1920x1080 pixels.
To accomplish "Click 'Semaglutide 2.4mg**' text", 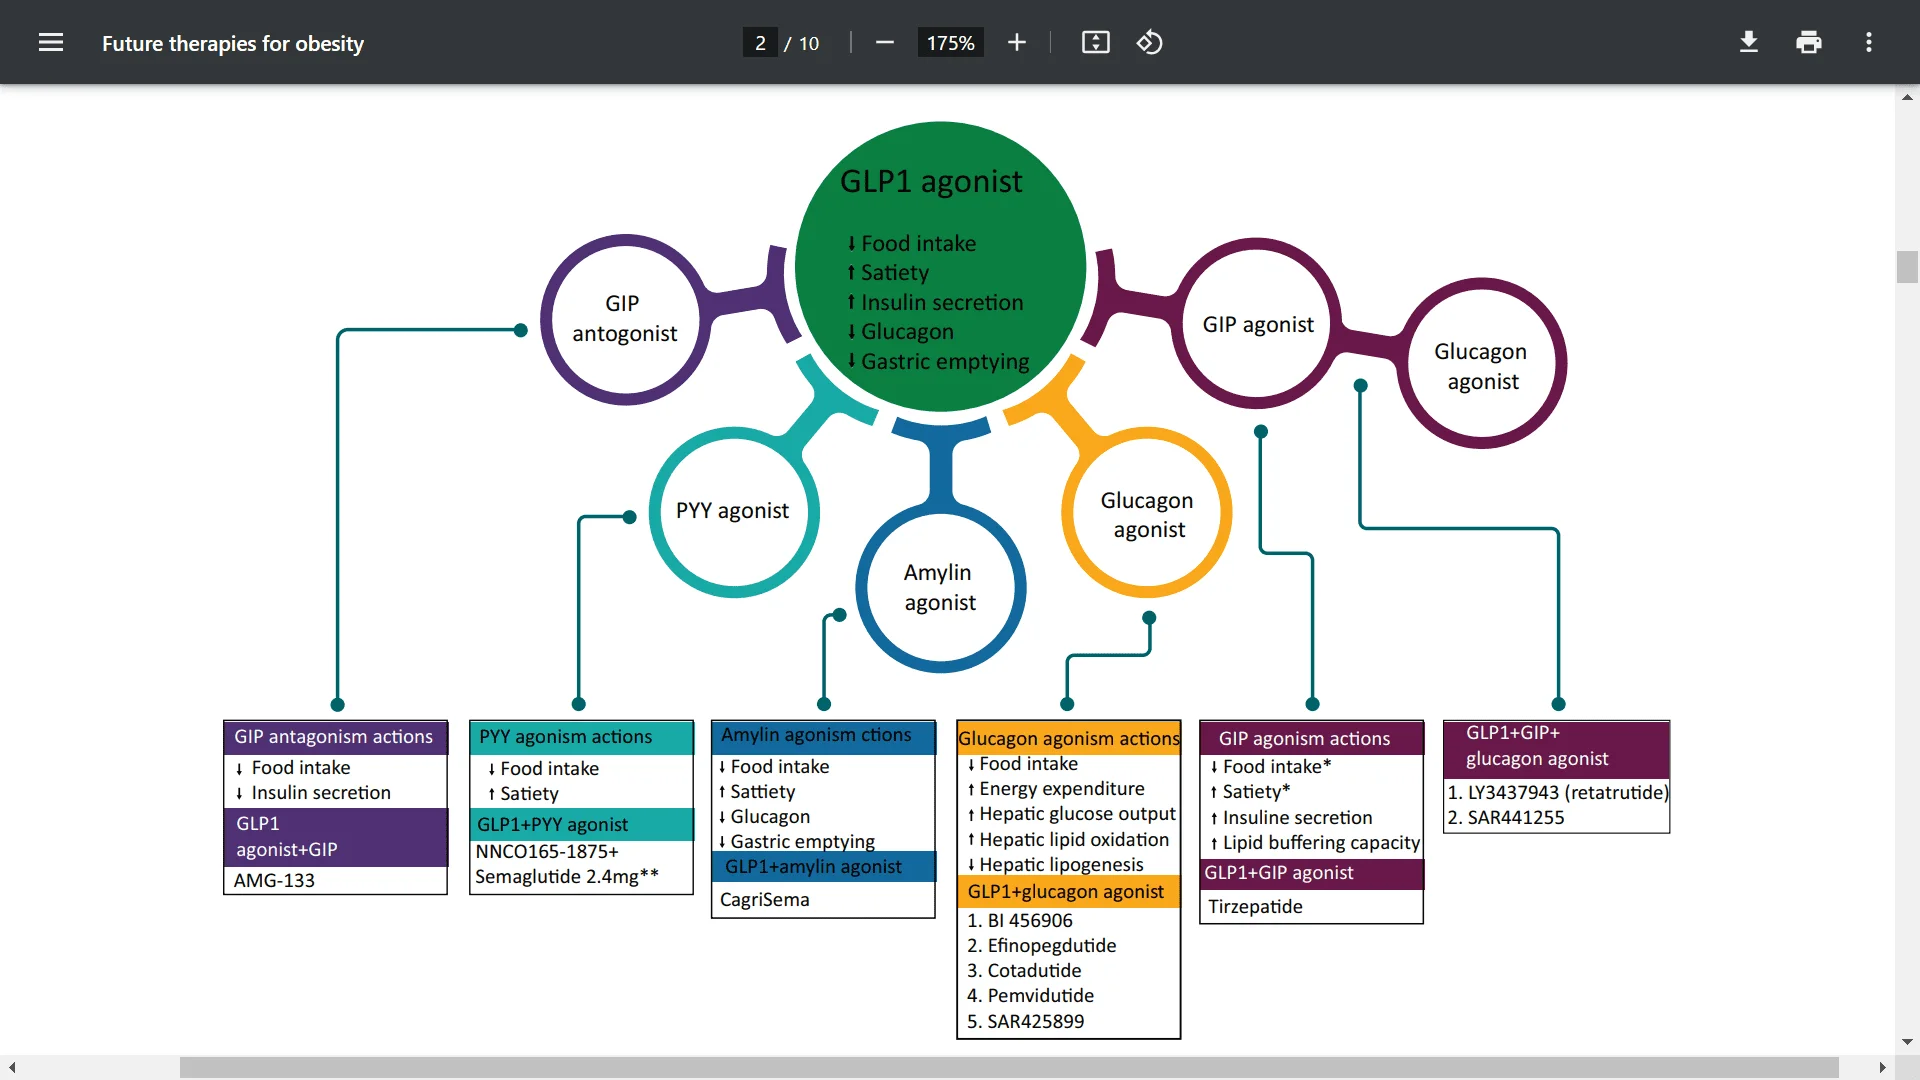I will [x=567, y=877].
